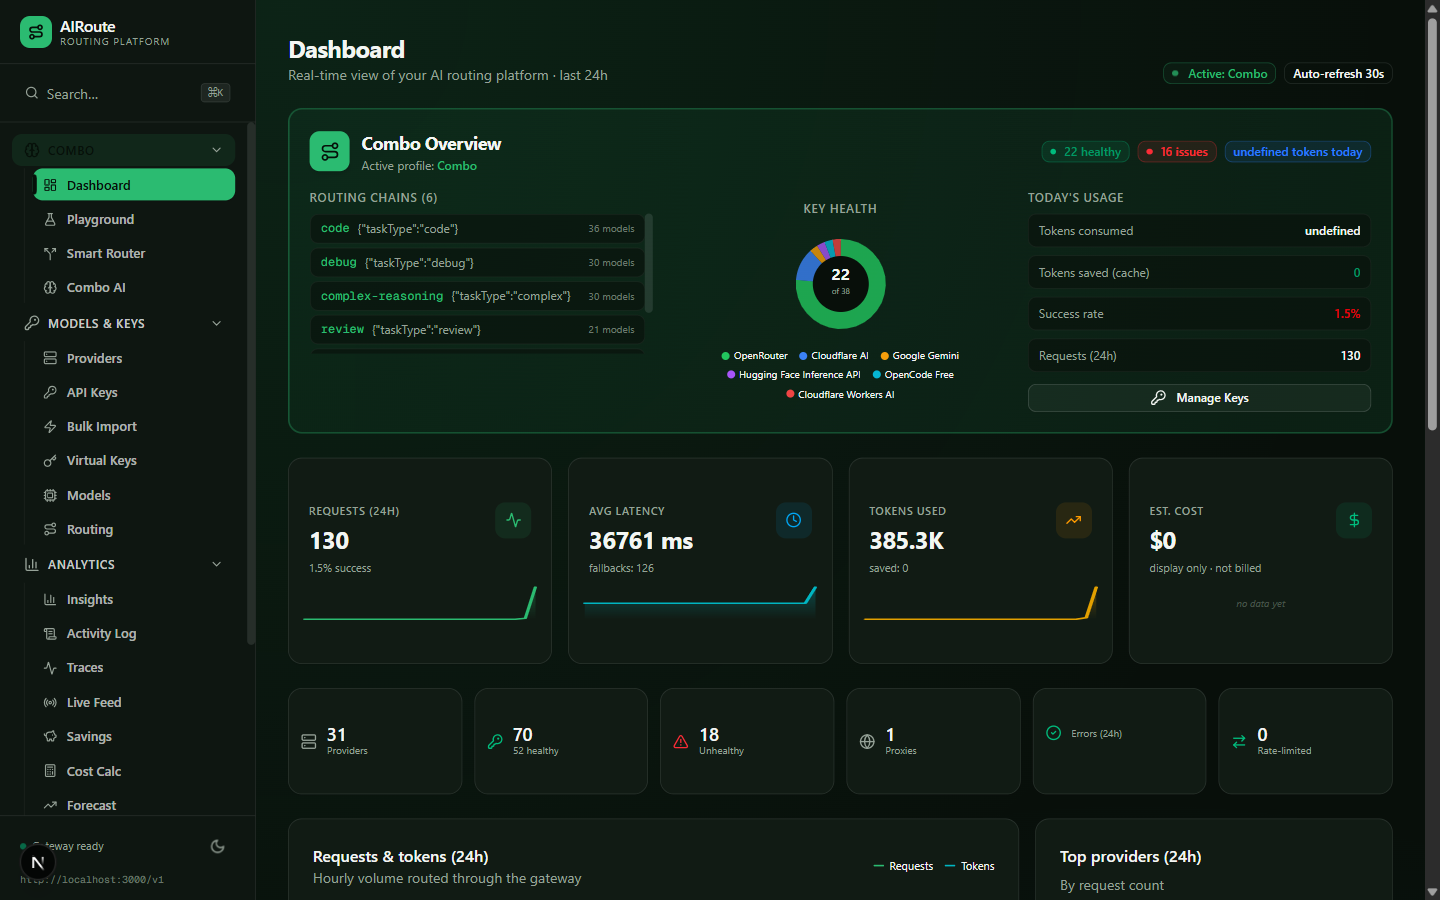The height and width of the screenshot is (900, 1440).
Task: Select the review routing chain row
Action: tap(477, 330)
